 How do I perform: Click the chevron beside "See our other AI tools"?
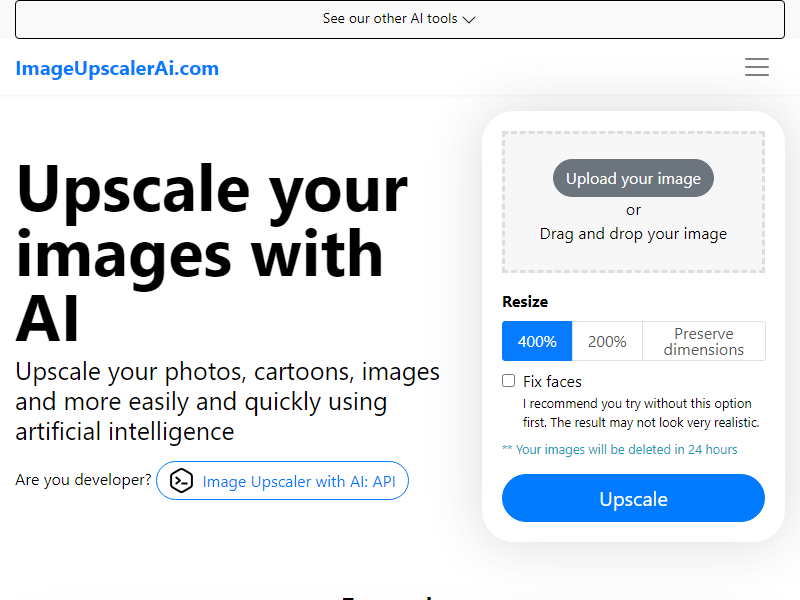(470, 19)
